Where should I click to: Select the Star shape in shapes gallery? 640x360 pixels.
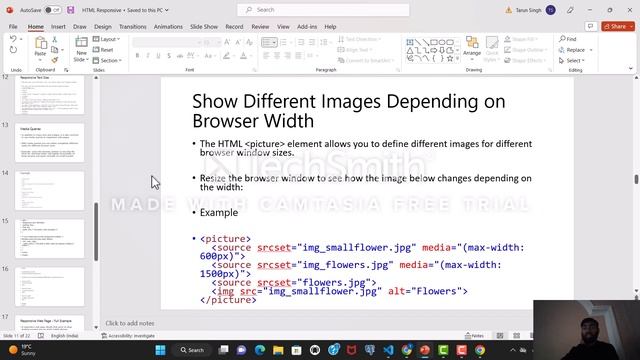[x=449, y=59]
